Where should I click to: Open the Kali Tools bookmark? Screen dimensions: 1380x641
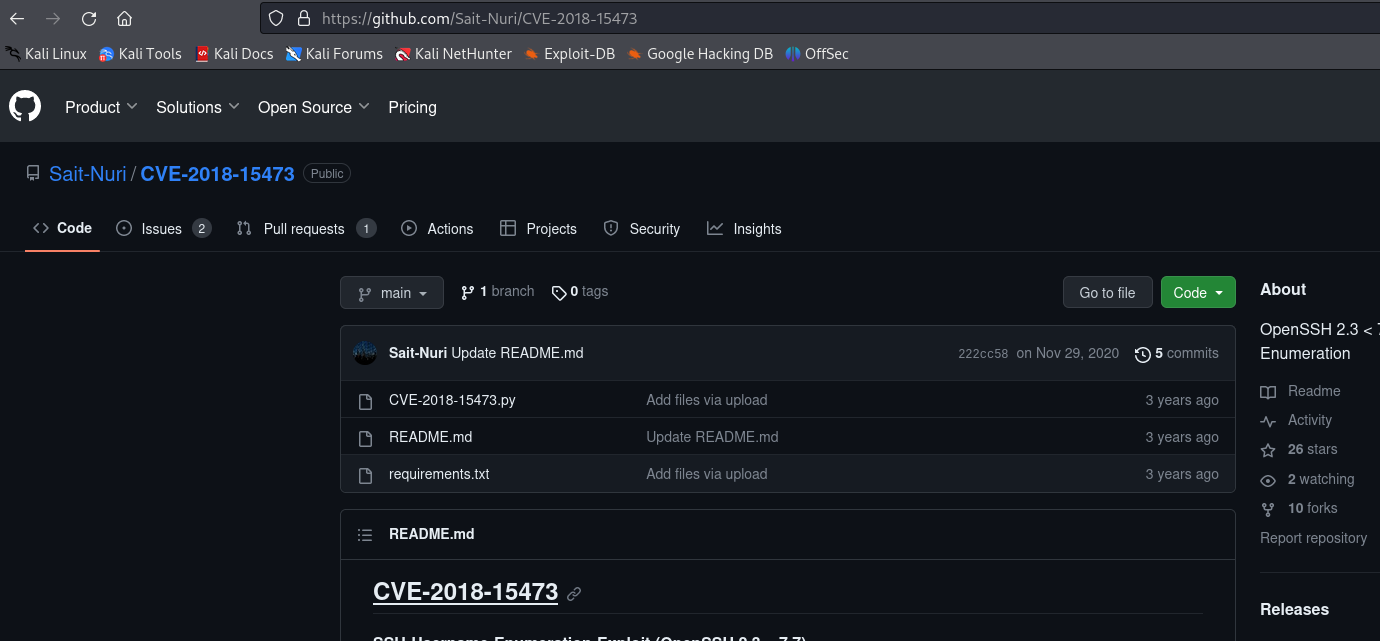point(140,54)
